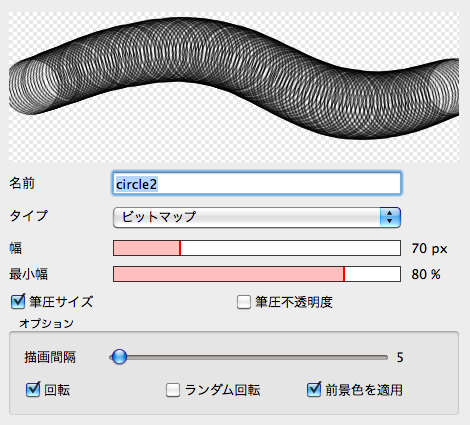
Task: Click the 名前 text field containing circle2
Action: tap(257, 183)
